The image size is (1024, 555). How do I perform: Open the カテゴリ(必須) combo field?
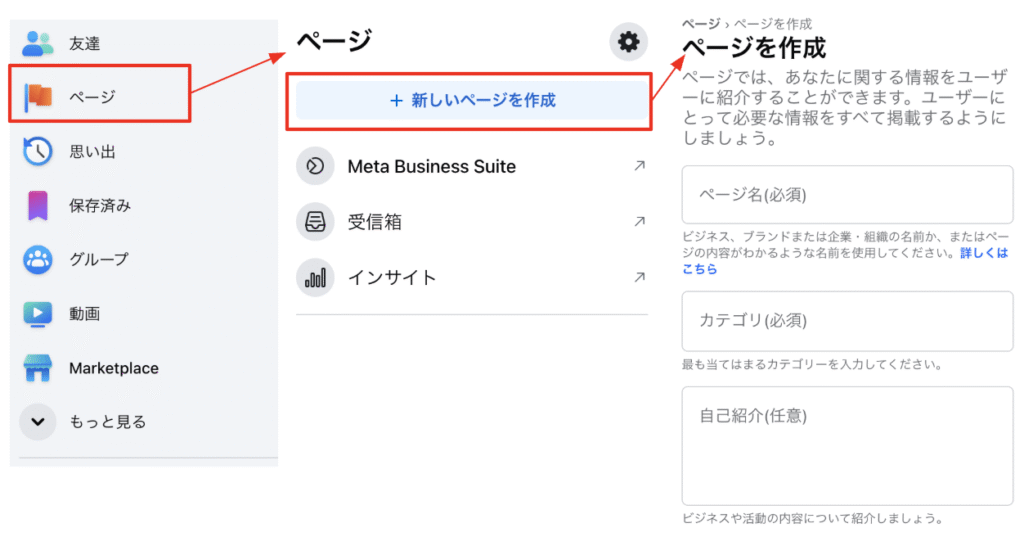coord(847,321)
